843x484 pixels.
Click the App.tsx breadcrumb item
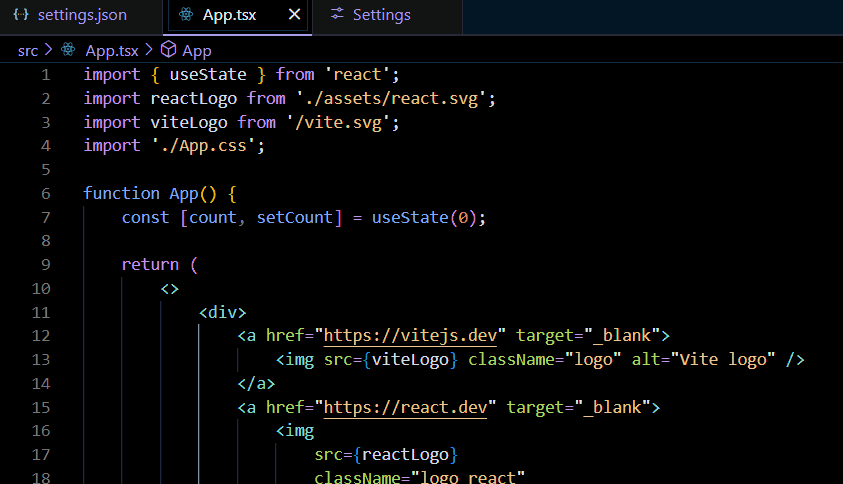(112, 51)
